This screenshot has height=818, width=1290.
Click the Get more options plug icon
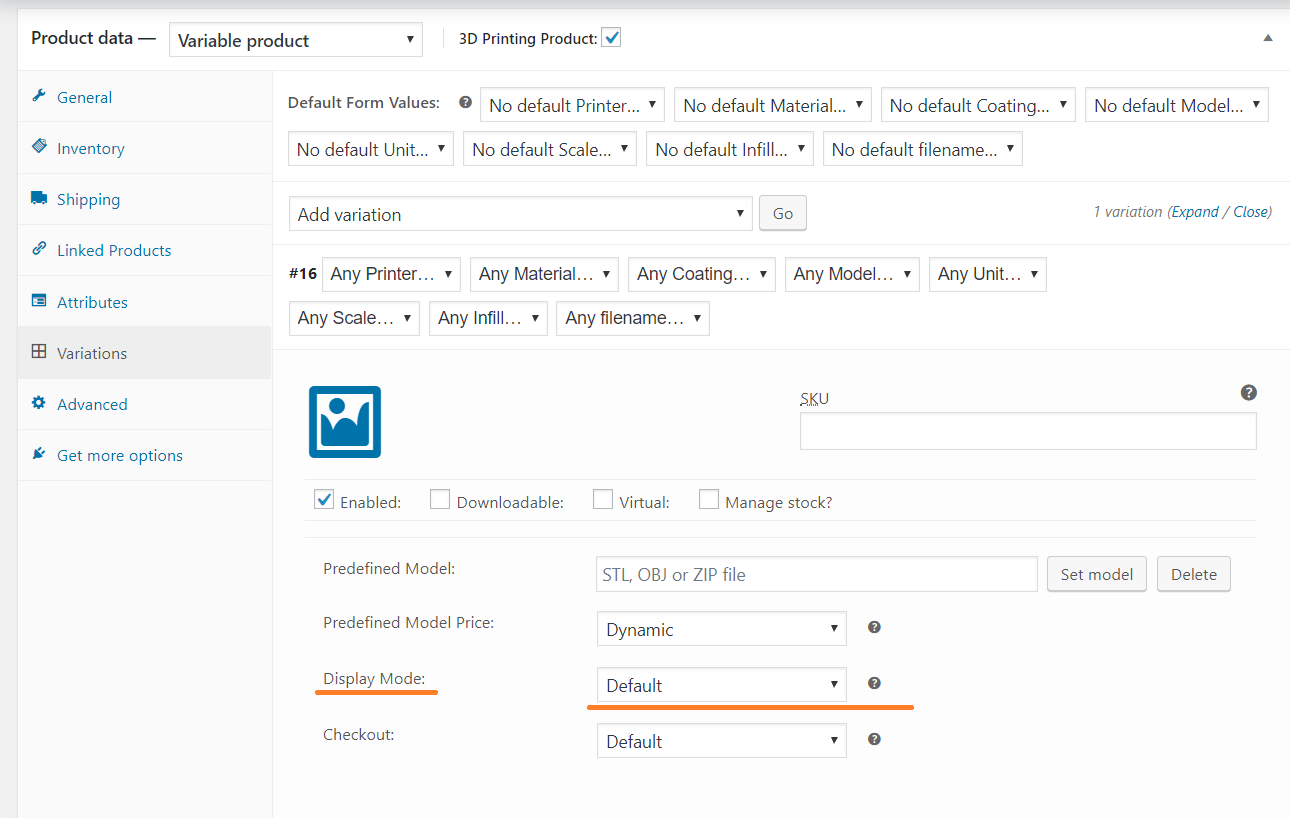[x=39, y=454]
